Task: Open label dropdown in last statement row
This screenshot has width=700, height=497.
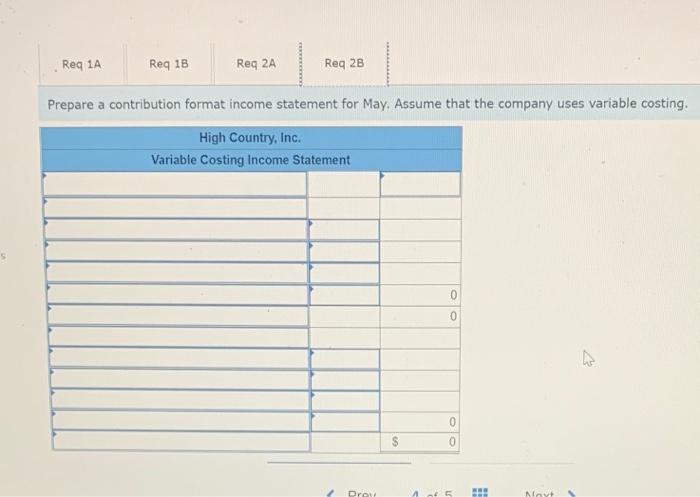Action: click(x=182, y=441)
